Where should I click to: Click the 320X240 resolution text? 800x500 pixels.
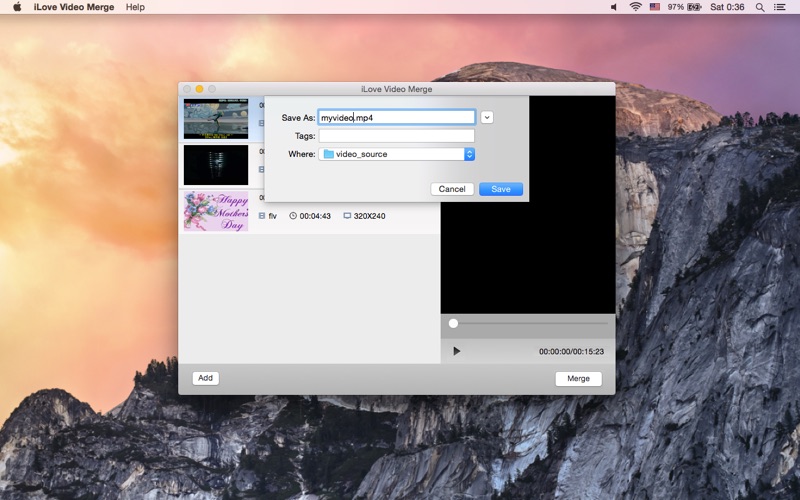point(369,216)
